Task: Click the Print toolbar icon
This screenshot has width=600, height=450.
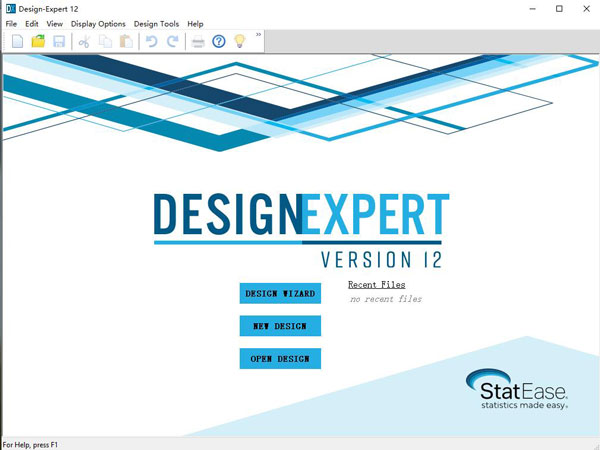Action: (198, 41)
